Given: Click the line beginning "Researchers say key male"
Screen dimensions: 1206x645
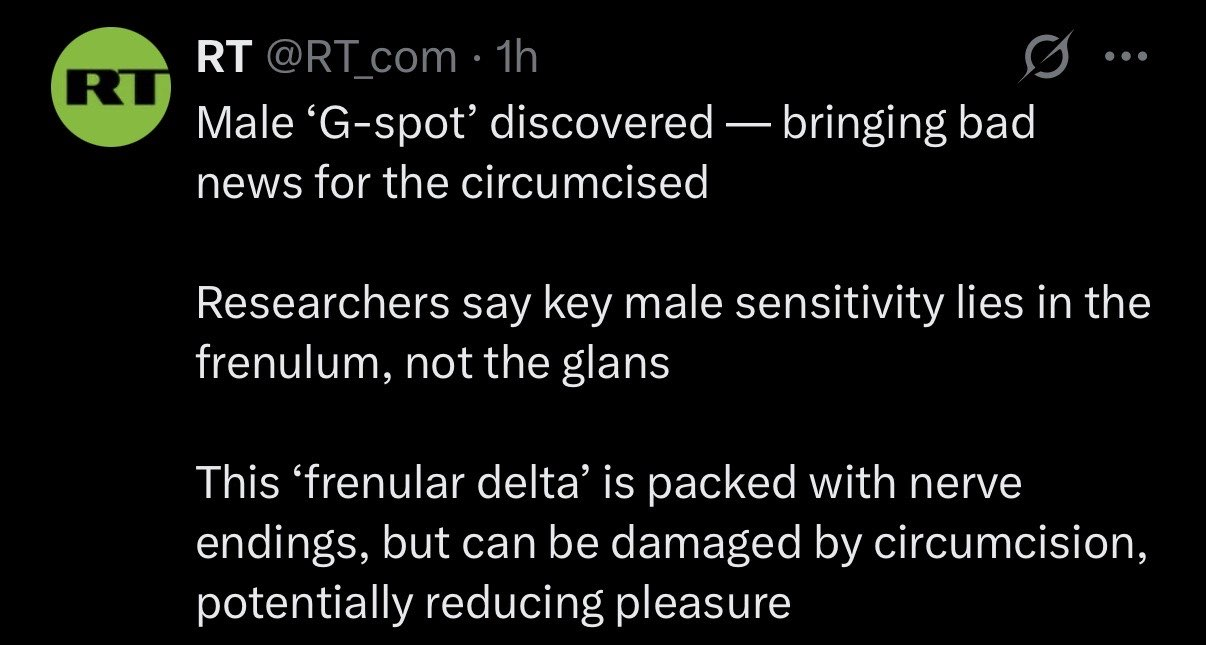Looking at the screenshot, I should coord(672,303).
